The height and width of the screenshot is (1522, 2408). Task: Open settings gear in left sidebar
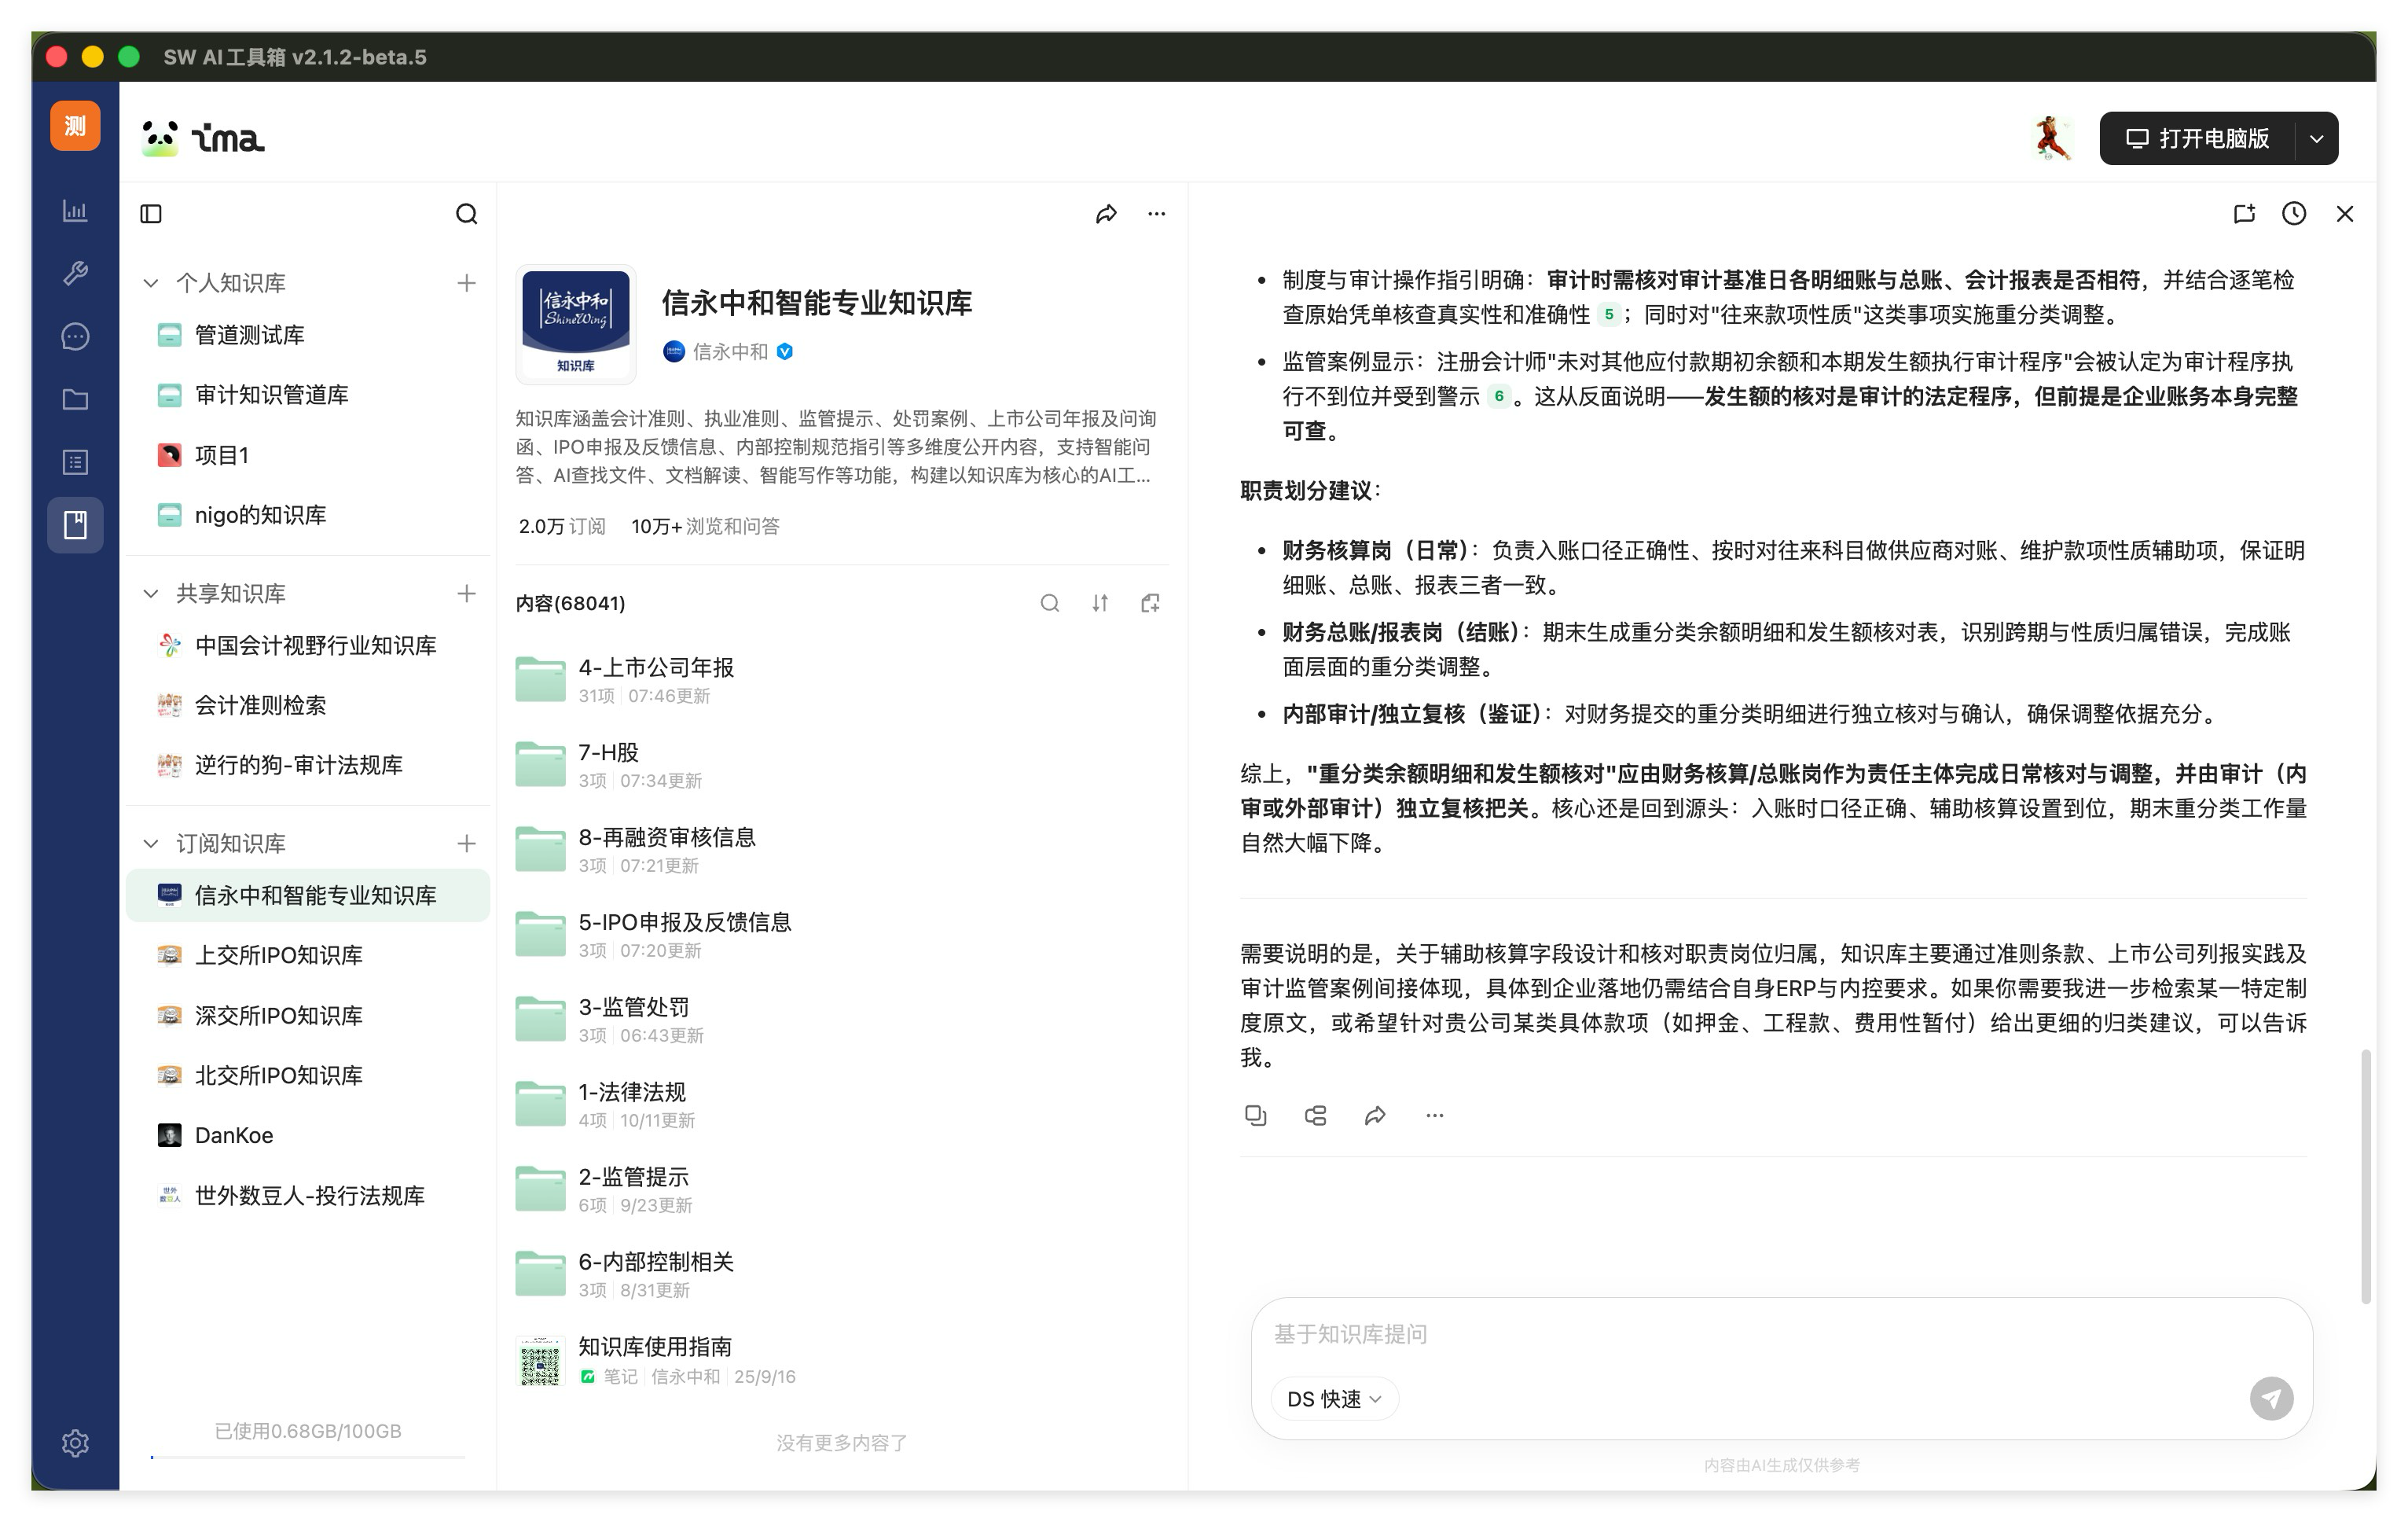click(x=75, y=1443)
